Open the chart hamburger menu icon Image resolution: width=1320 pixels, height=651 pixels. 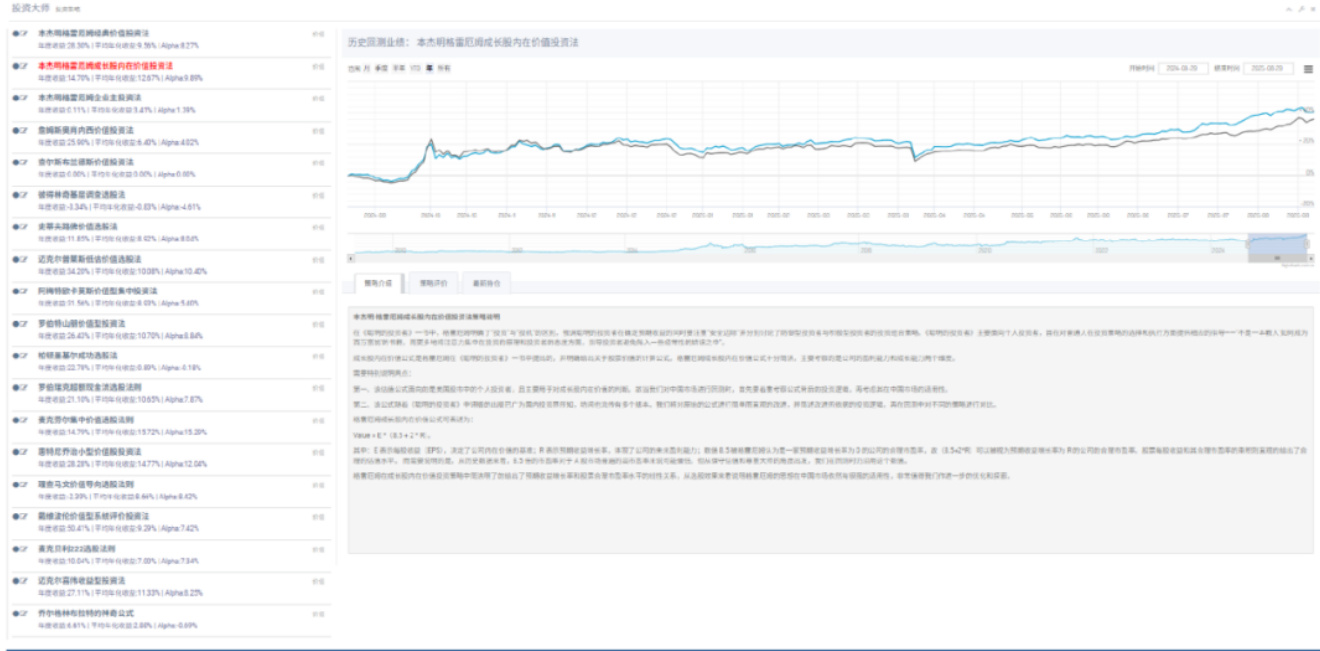point(1308,69)
